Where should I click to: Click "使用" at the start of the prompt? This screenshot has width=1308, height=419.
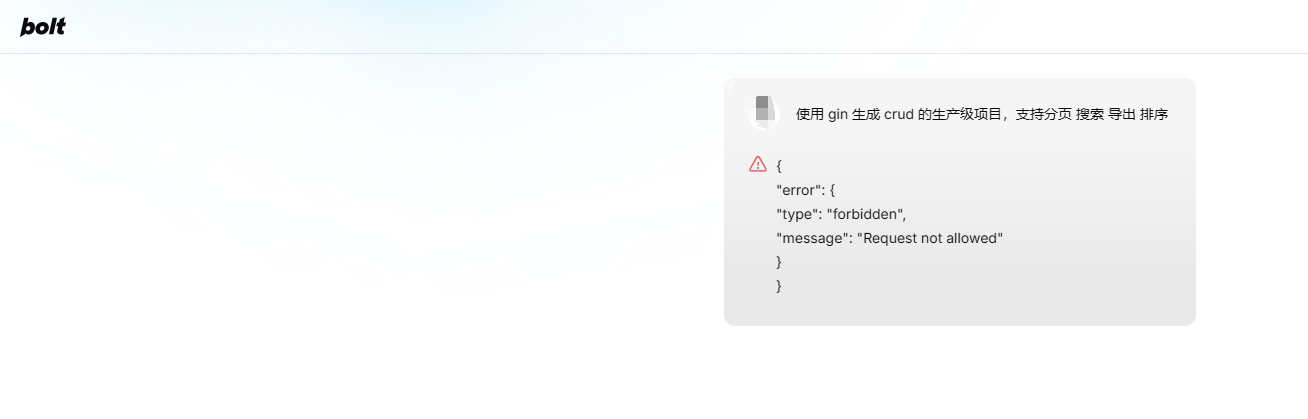810,114
